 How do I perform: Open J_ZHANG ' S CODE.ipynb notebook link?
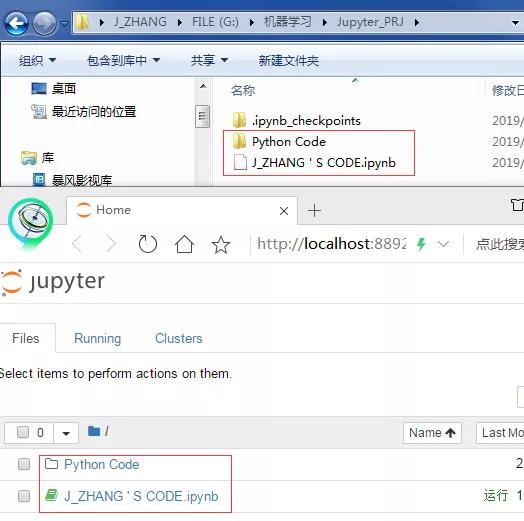point(141,496)
